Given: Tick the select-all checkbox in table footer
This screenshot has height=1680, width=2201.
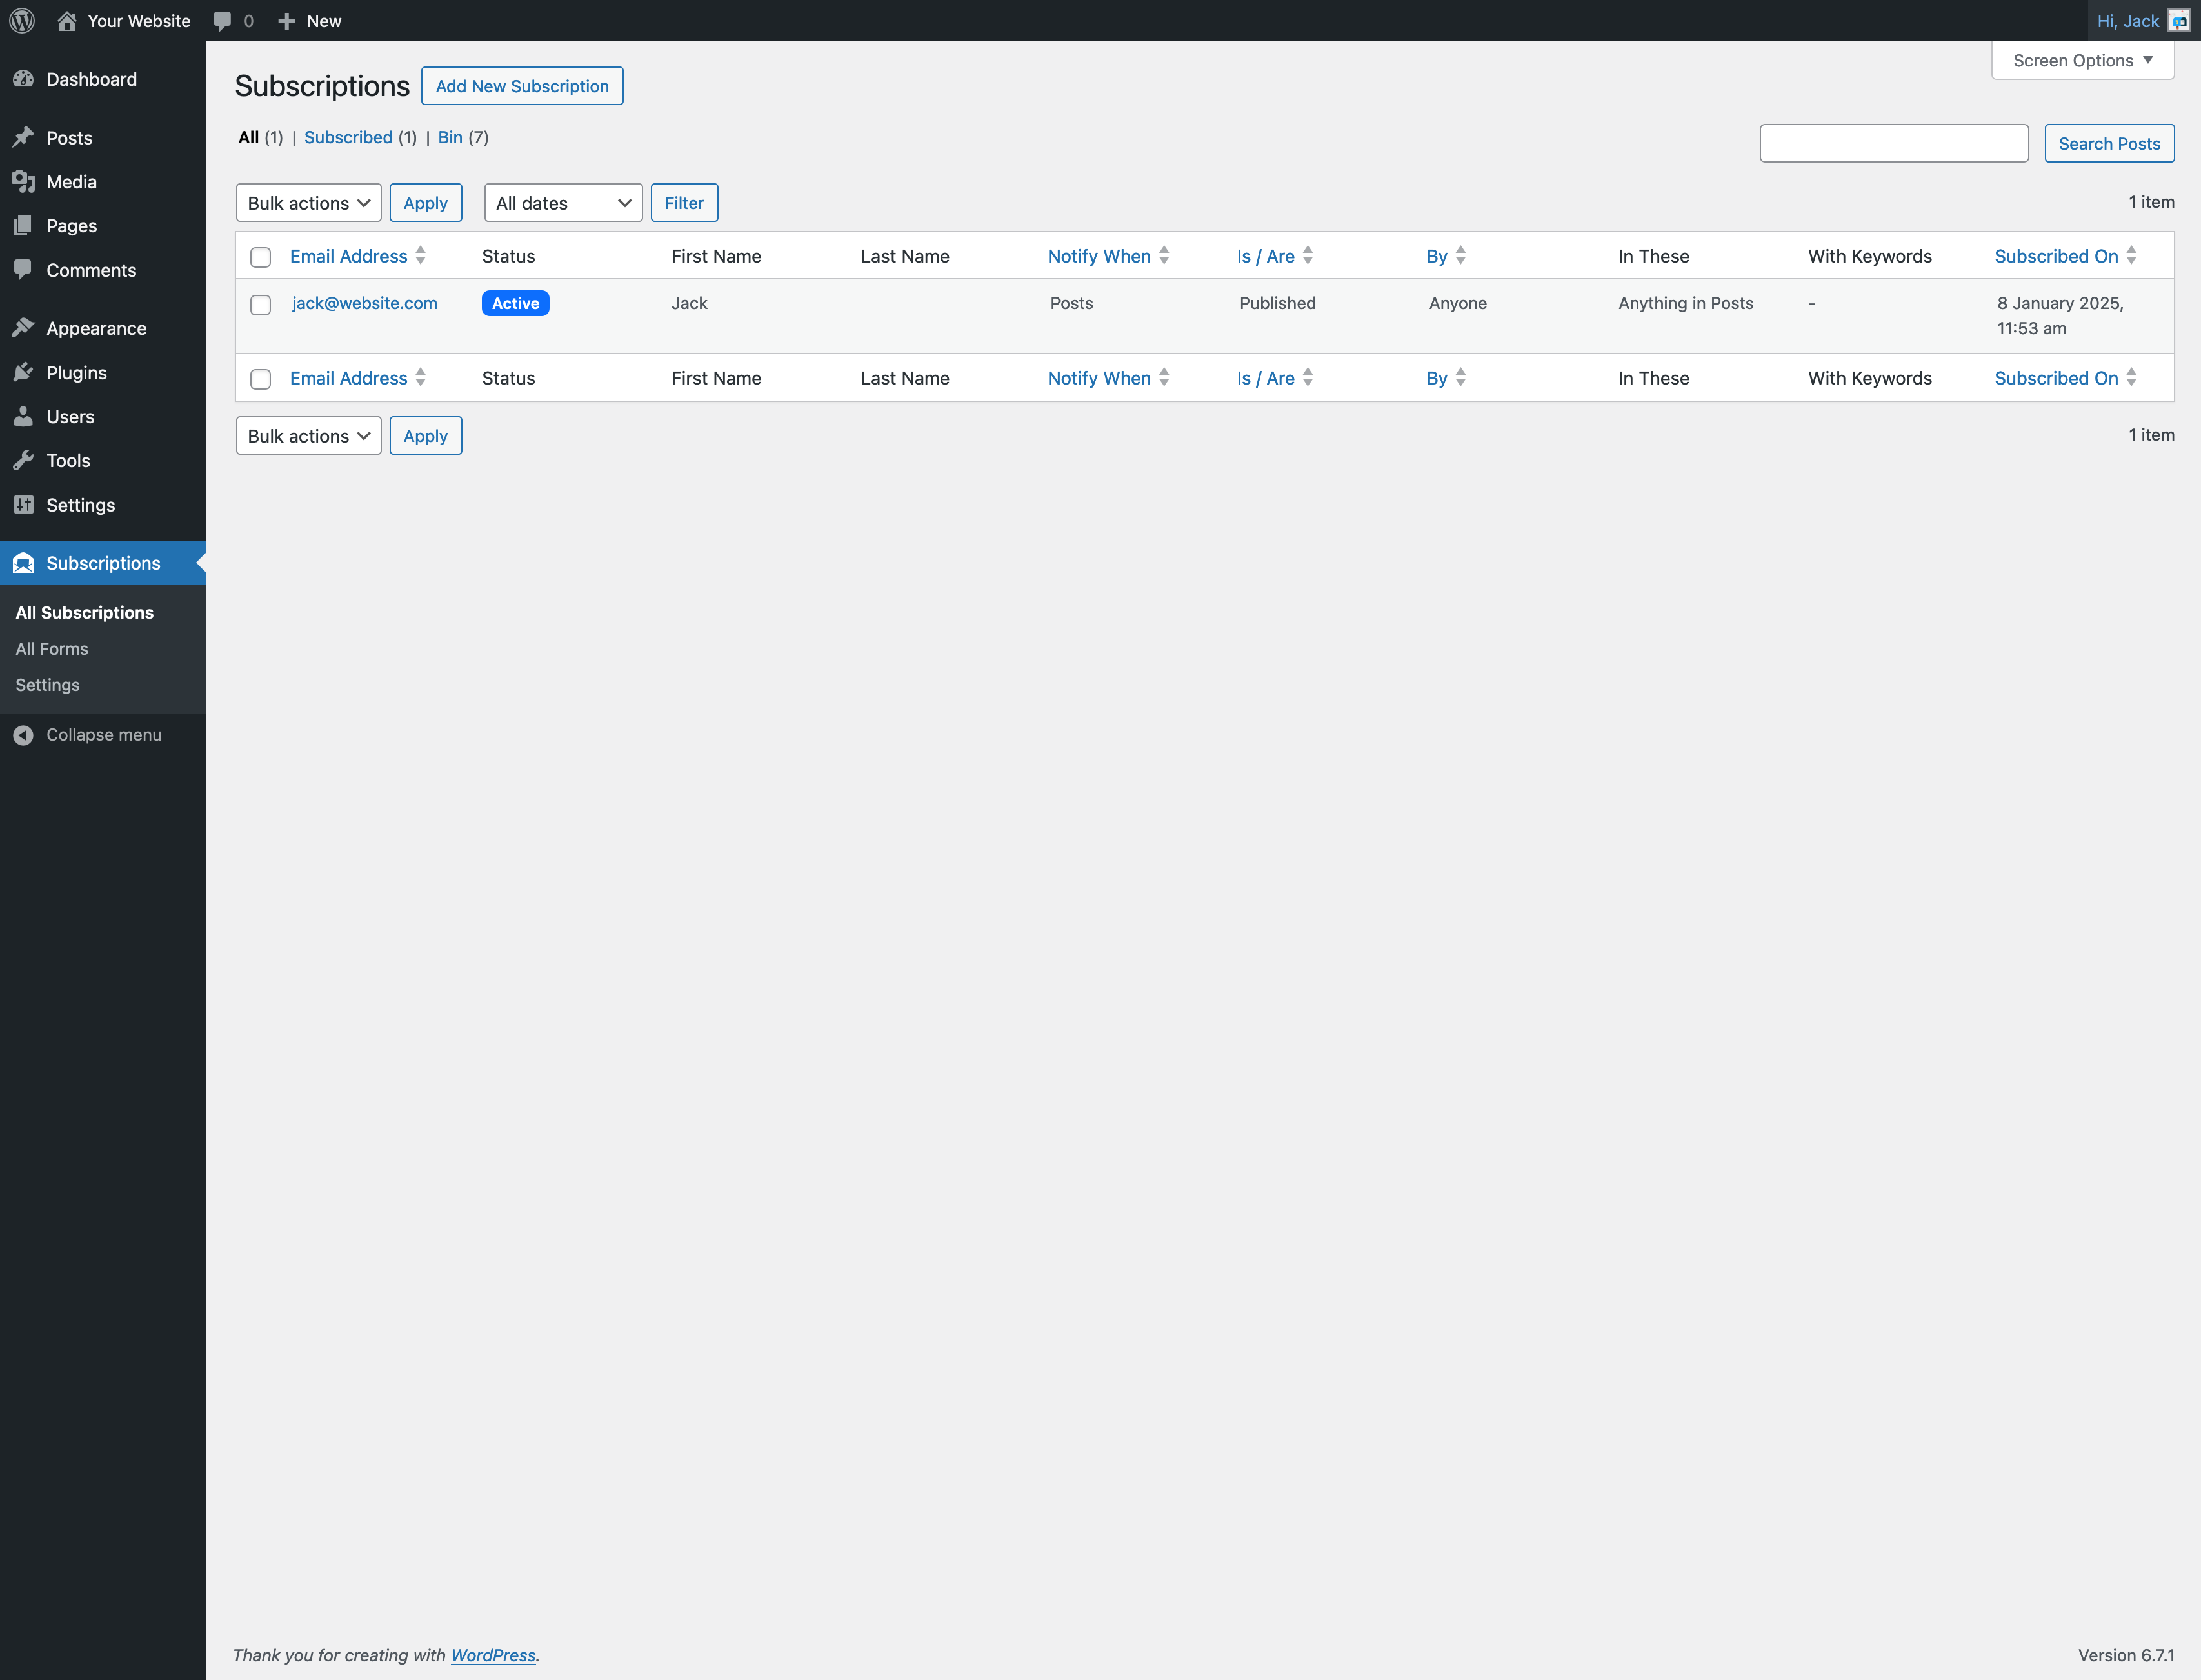Looking at the screenshot, I should (x=261, y=379).
